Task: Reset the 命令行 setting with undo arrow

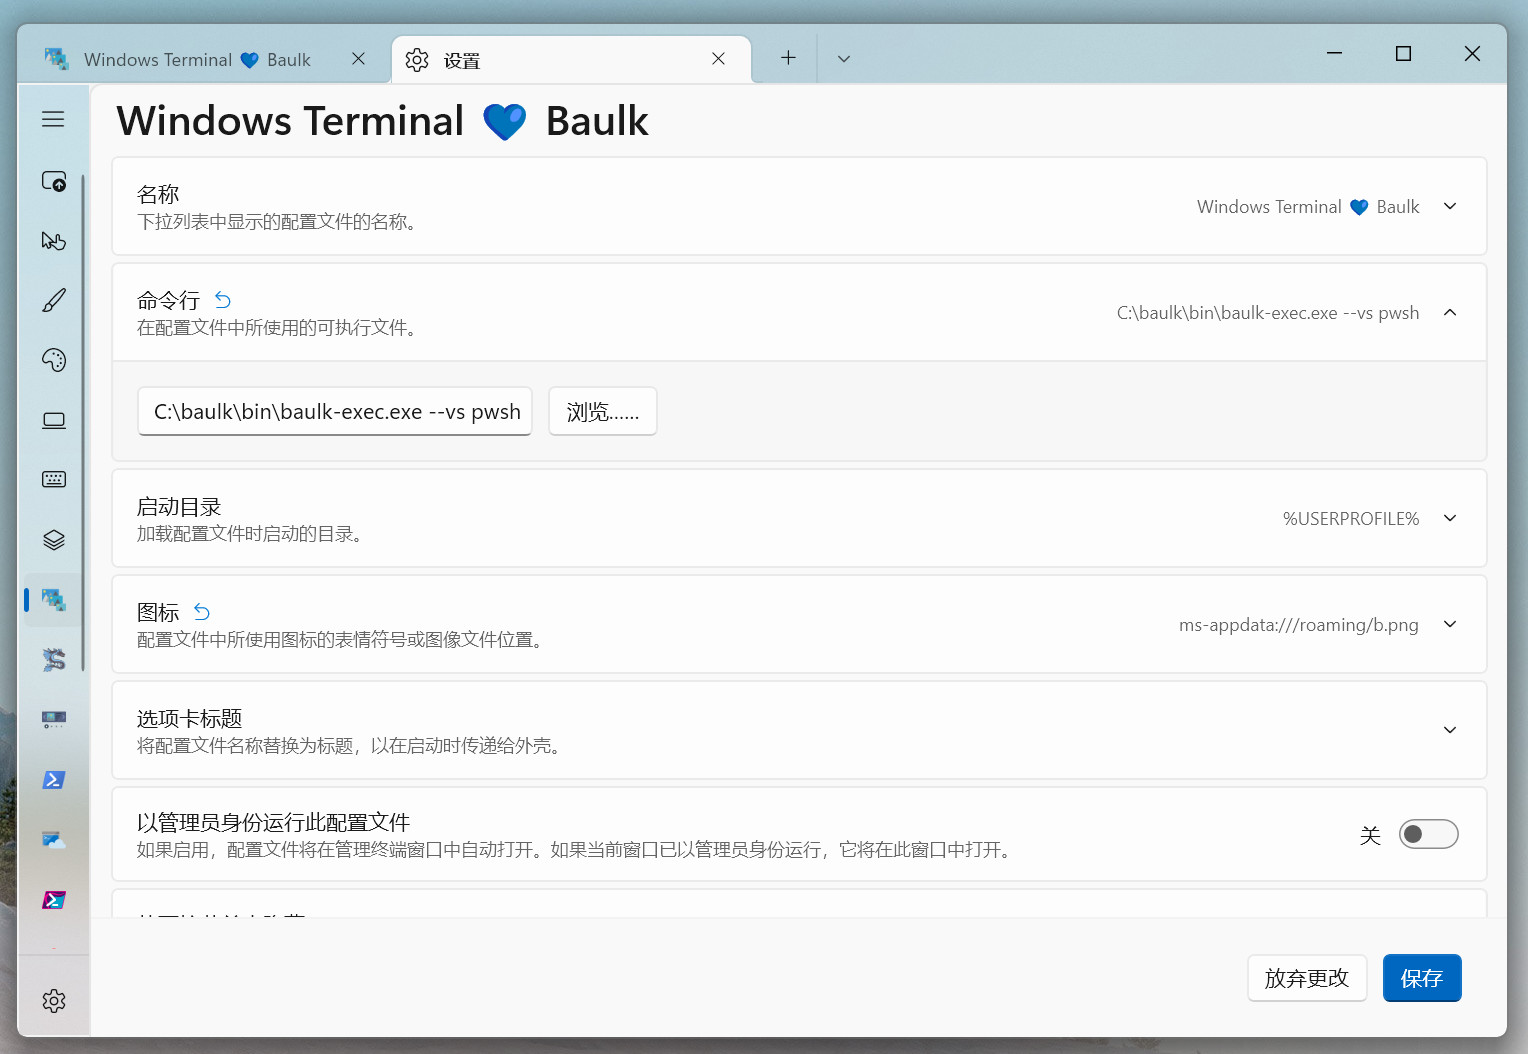Action: pyautogui.click(x=223, y=300)
